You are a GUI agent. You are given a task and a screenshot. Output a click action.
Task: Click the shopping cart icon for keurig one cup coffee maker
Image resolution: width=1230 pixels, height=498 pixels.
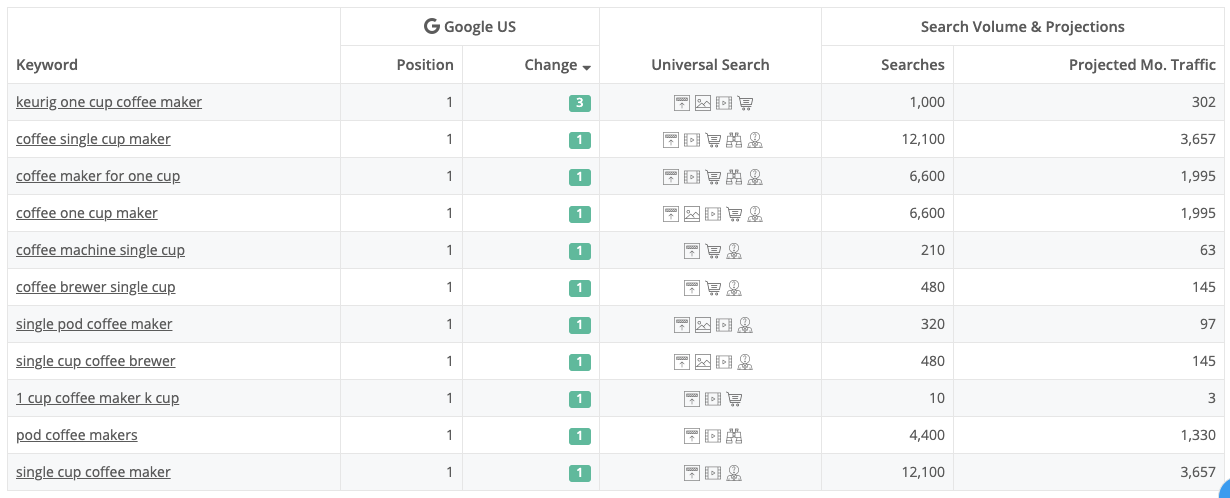[745, 102]
